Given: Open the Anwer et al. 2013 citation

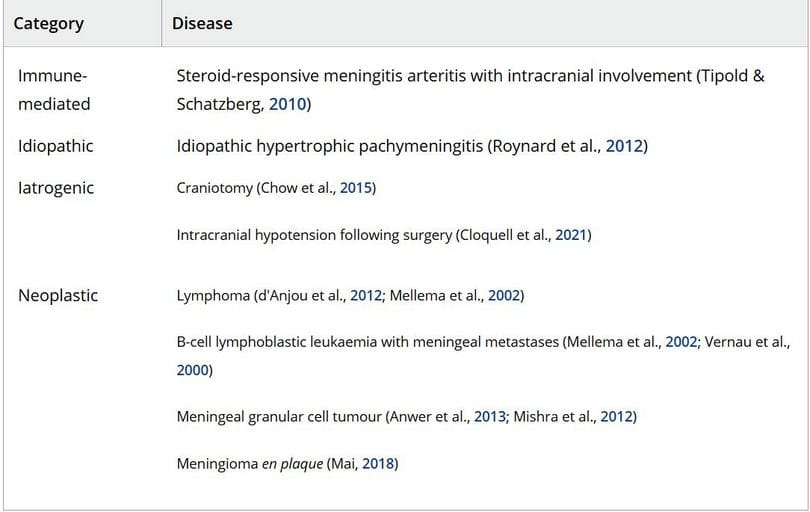Looking at the screenshot, I should 490,416.
